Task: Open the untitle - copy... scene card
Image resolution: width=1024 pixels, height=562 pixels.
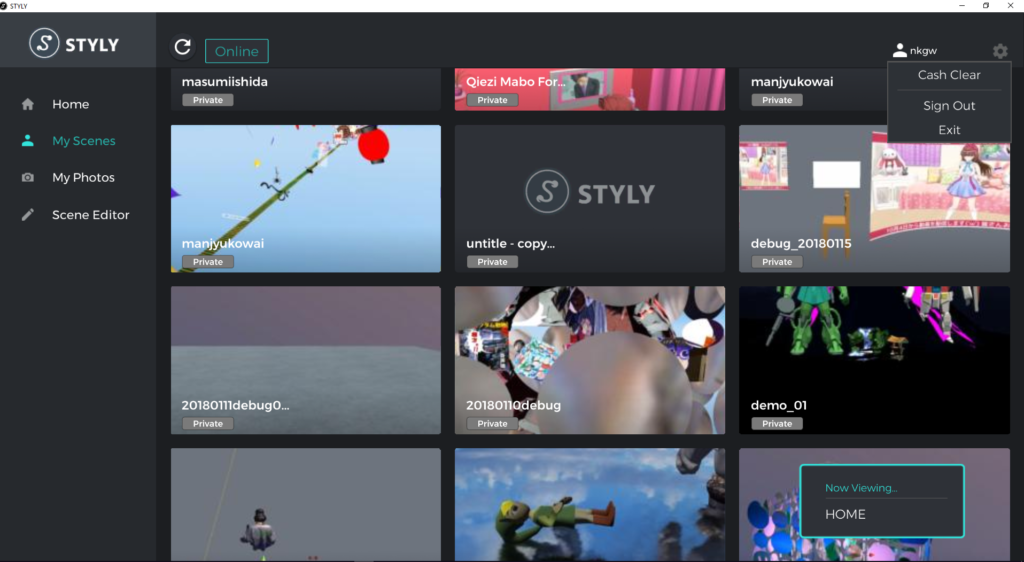Action: [x=590, y=198]
